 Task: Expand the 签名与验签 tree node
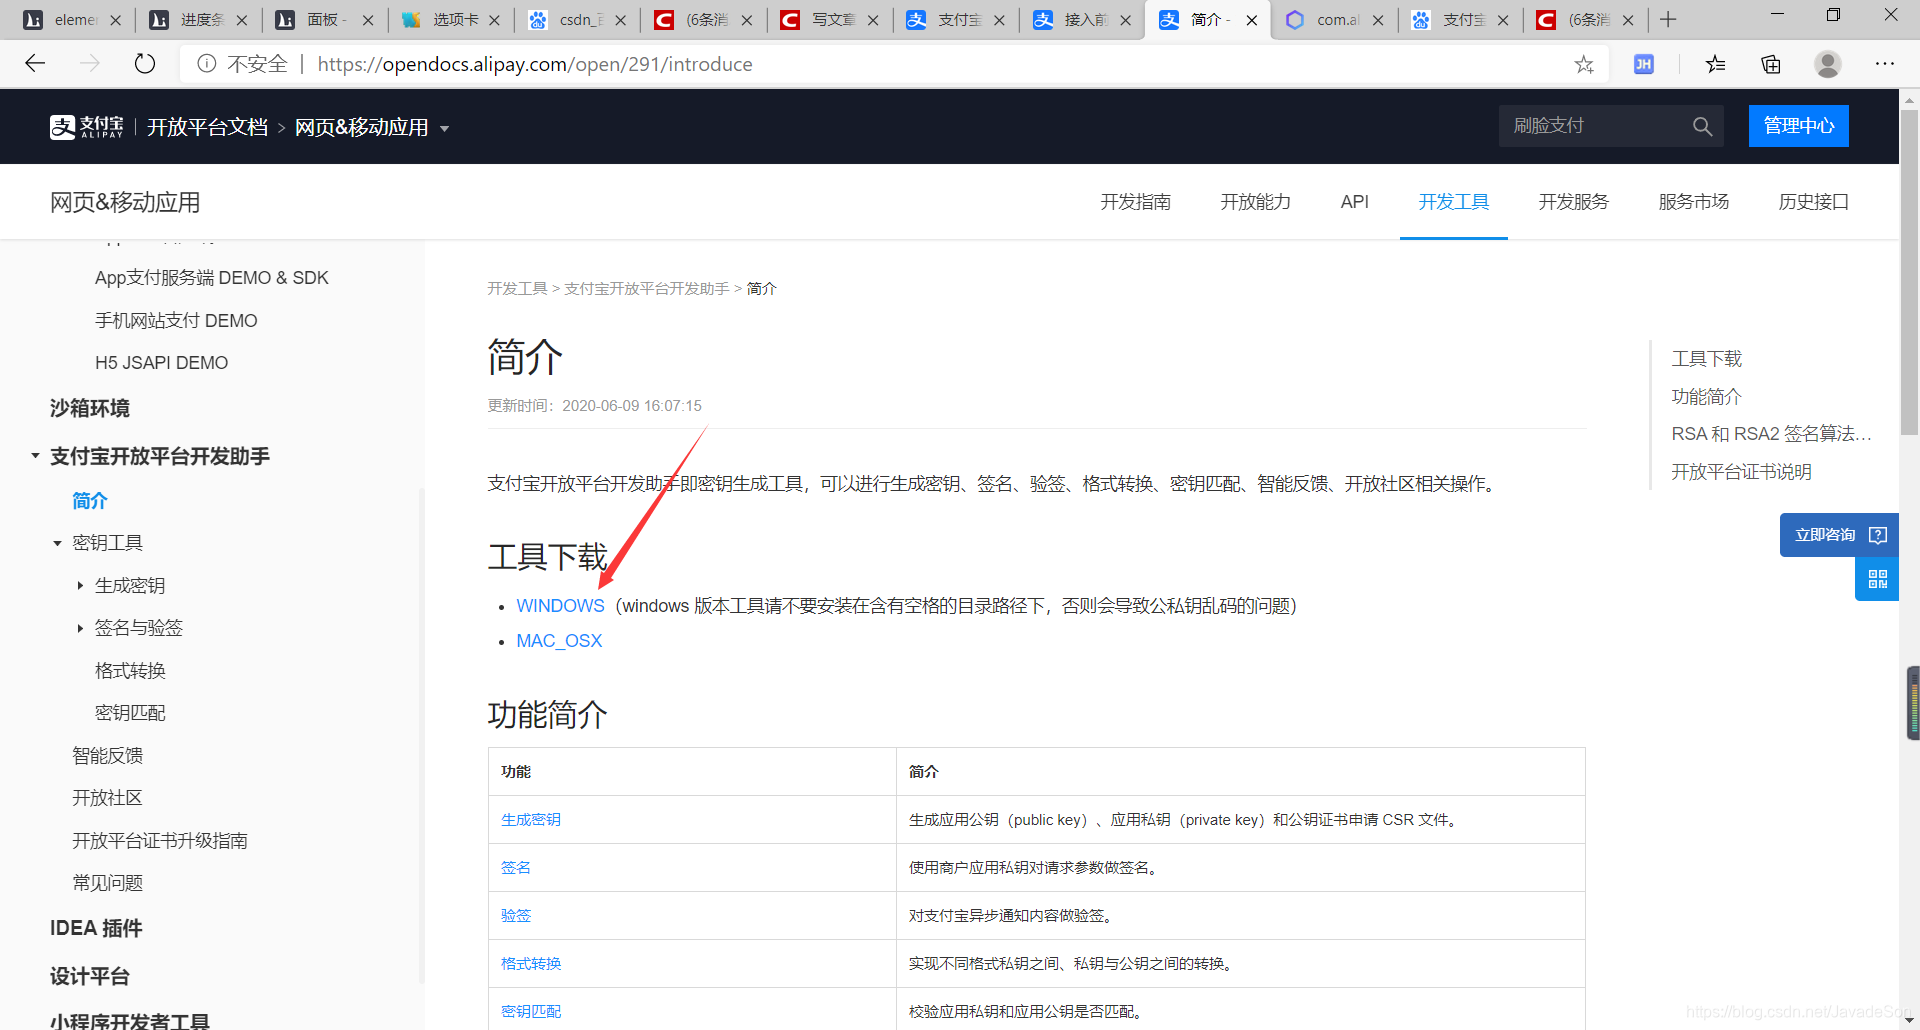pos(80,628)
